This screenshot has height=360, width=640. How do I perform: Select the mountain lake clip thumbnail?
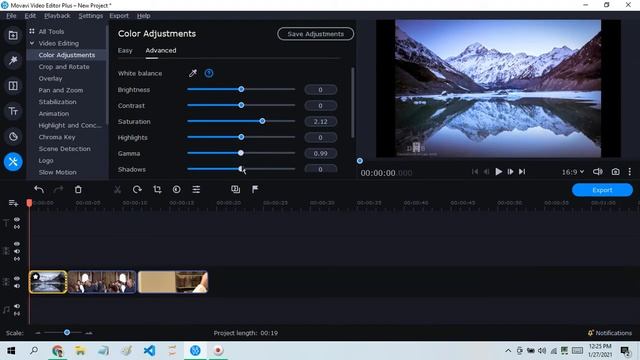48,282
